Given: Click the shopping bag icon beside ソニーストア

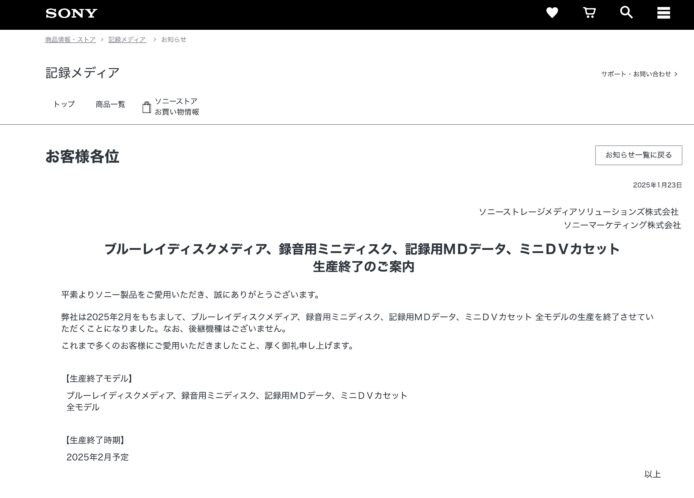Looking at the screenshot, I should pos(146,107).
